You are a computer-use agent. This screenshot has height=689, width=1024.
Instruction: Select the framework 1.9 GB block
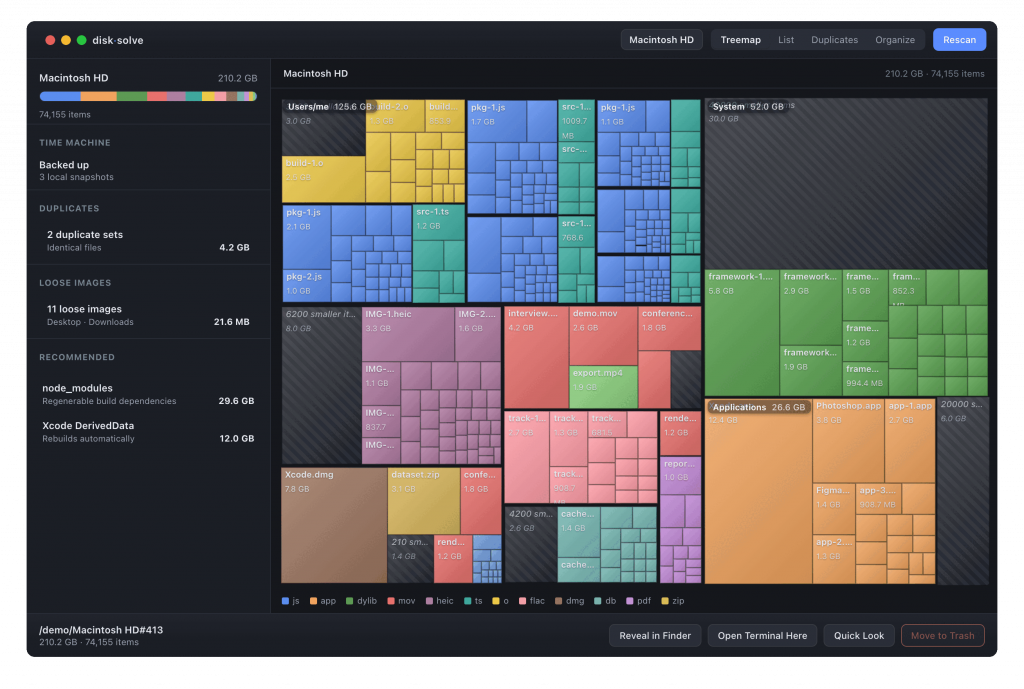[x=810, y=370]
